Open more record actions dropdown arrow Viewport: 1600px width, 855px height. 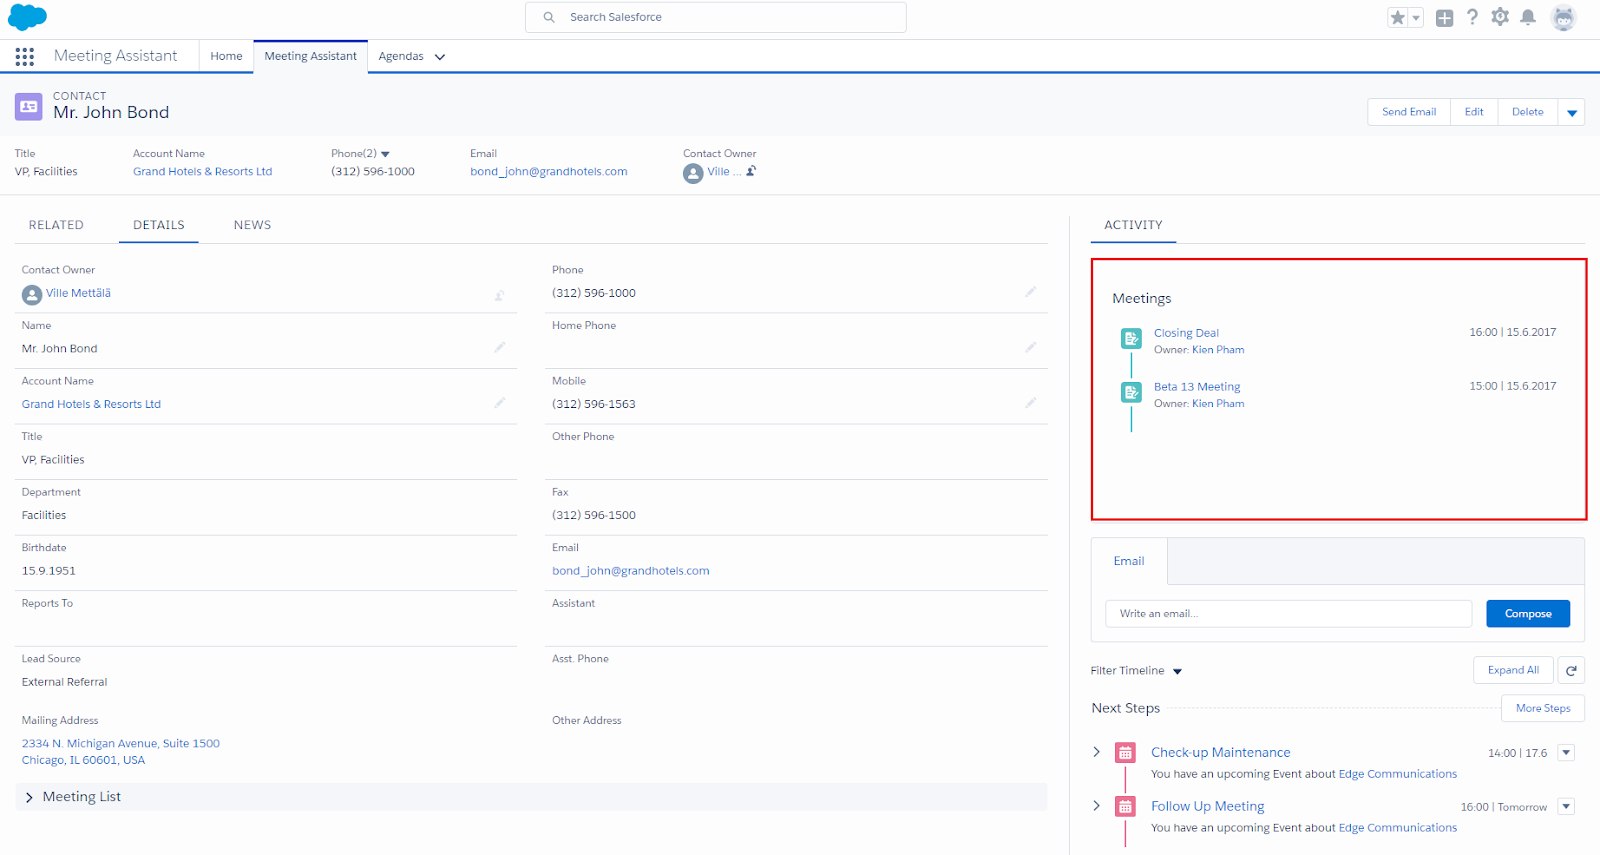1572,113
